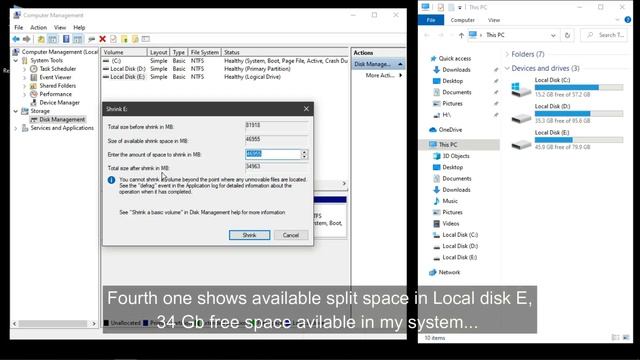Sort by Volume column header
This screenshot has height=360, width=640.
(124, 52)
